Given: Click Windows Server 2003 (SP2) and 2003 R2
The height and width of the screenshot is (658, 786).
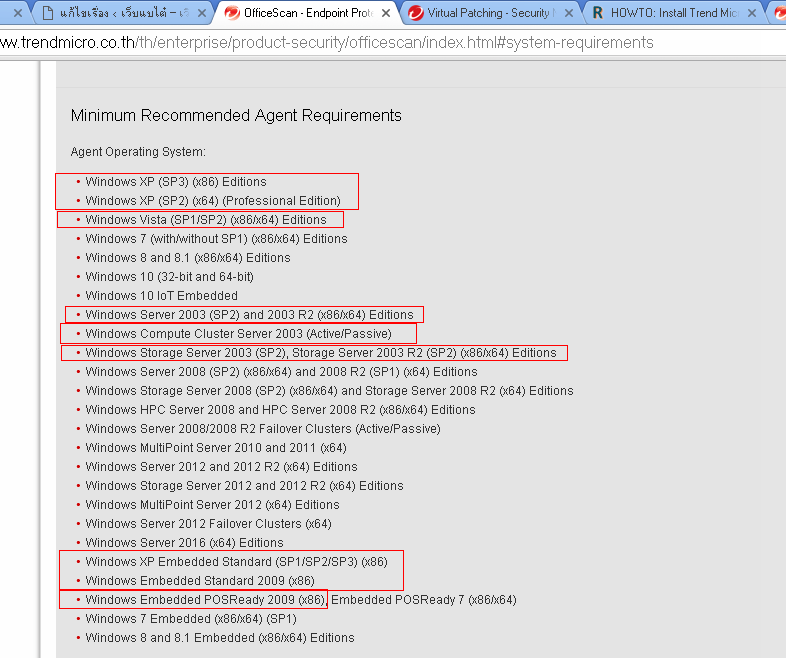Looking at the screenshot, I should [250, 315].
